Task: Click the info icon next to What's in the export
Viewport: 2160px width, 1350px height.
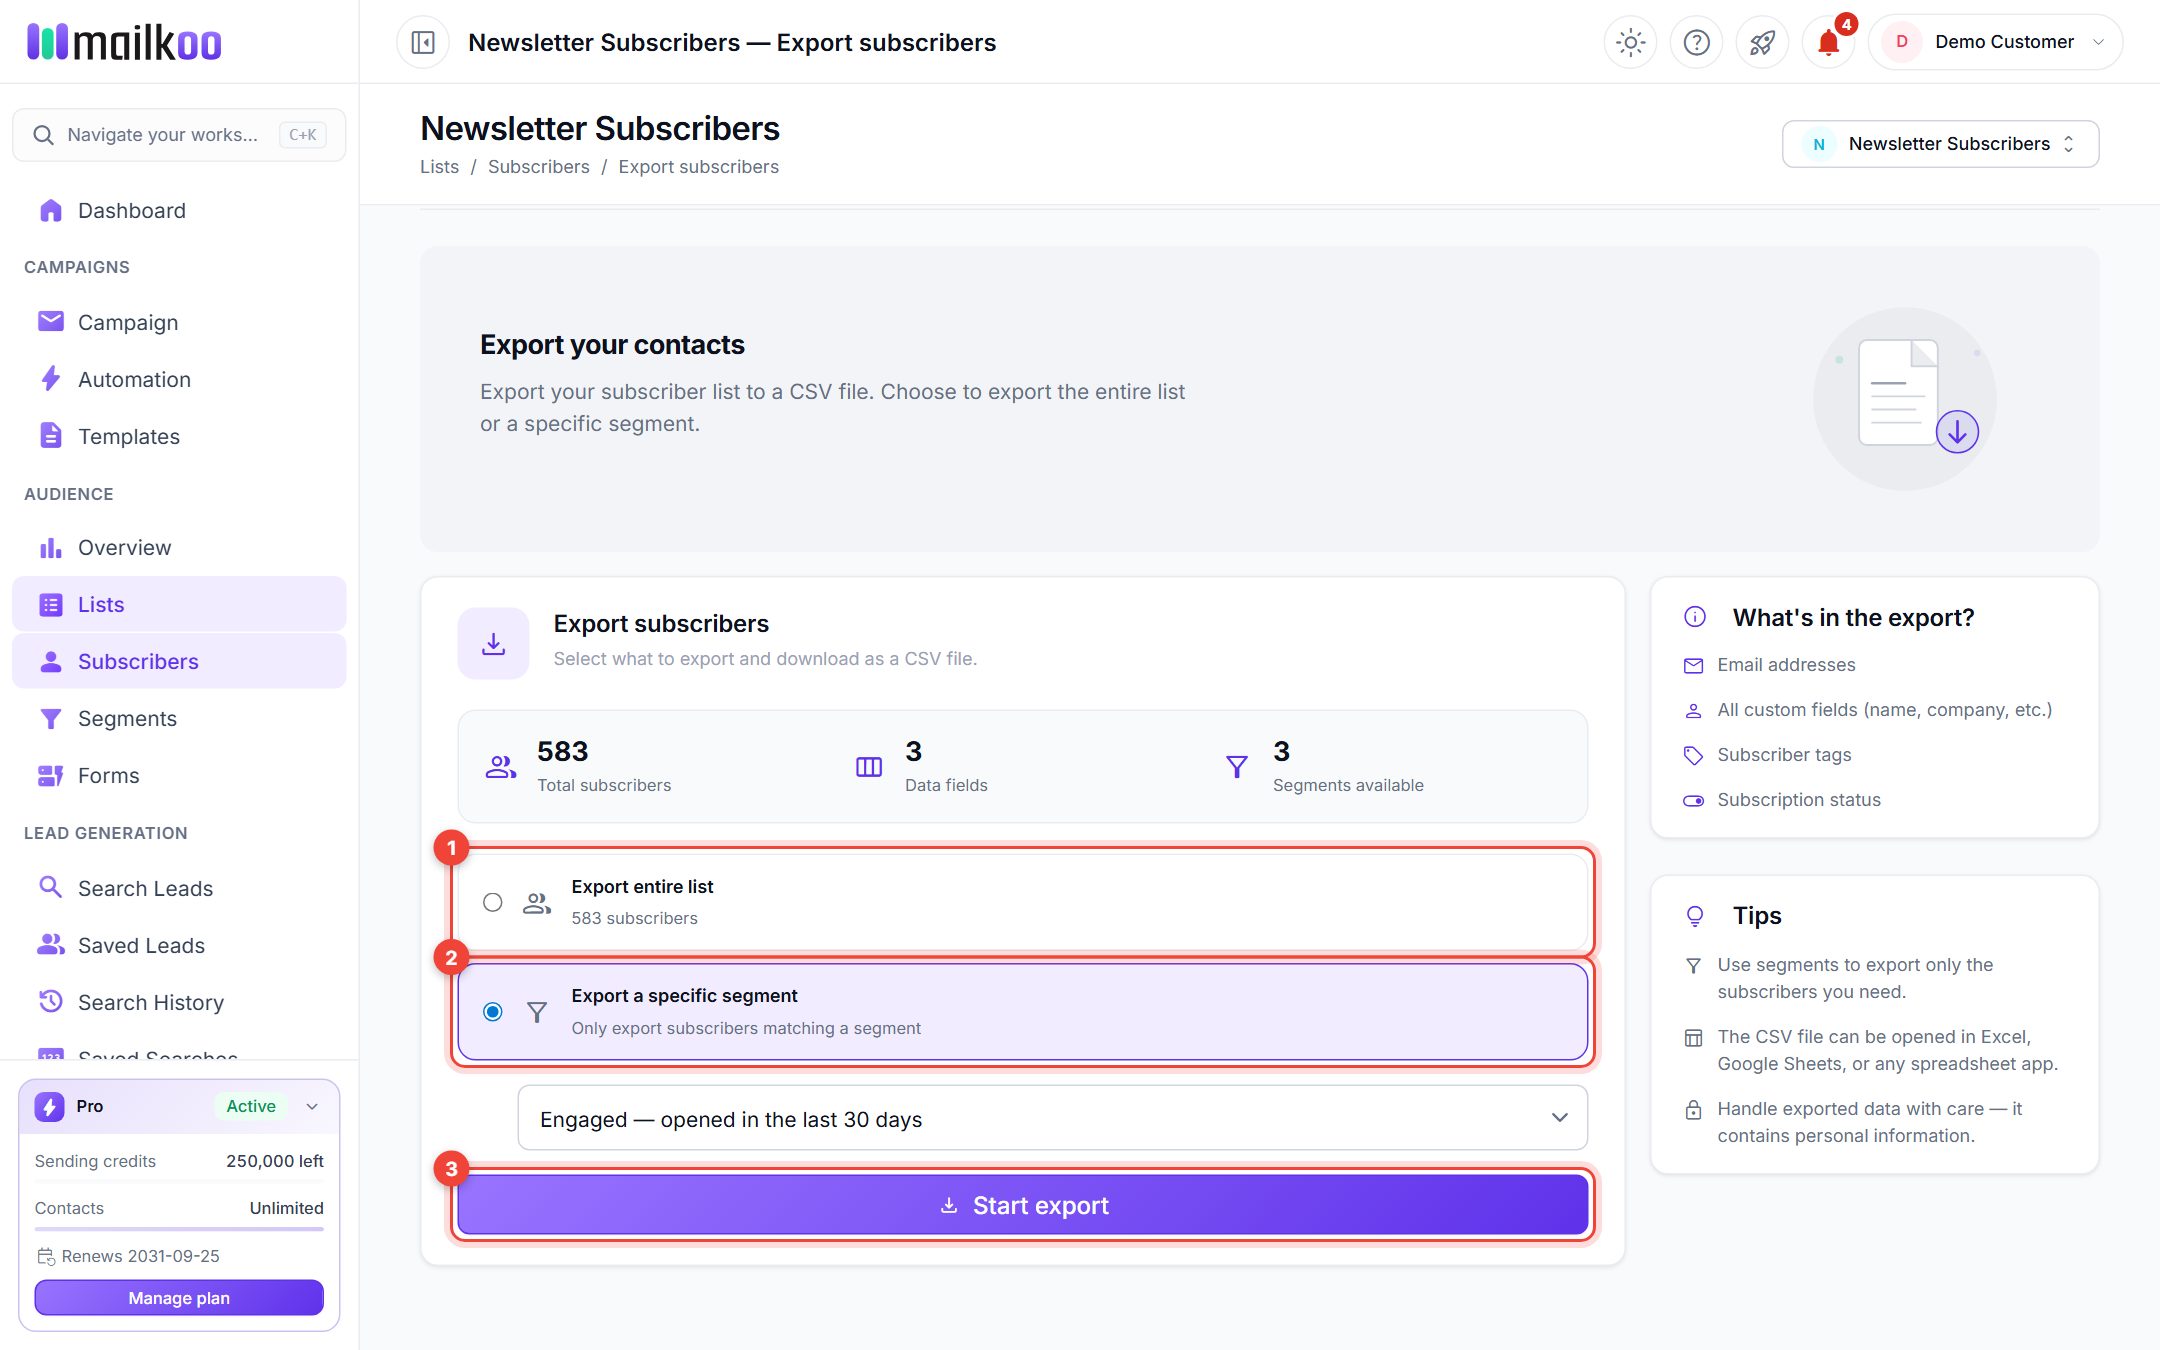Action: 1694,617
